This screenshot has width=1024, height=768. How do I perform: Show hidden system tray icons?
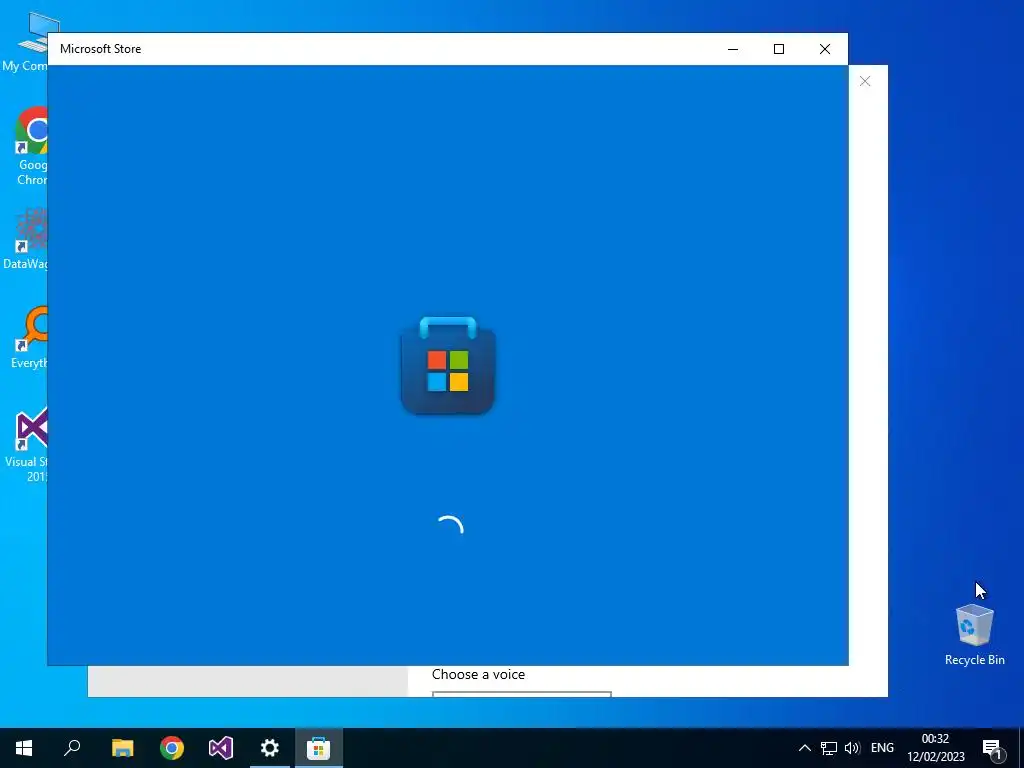(805, 748)
